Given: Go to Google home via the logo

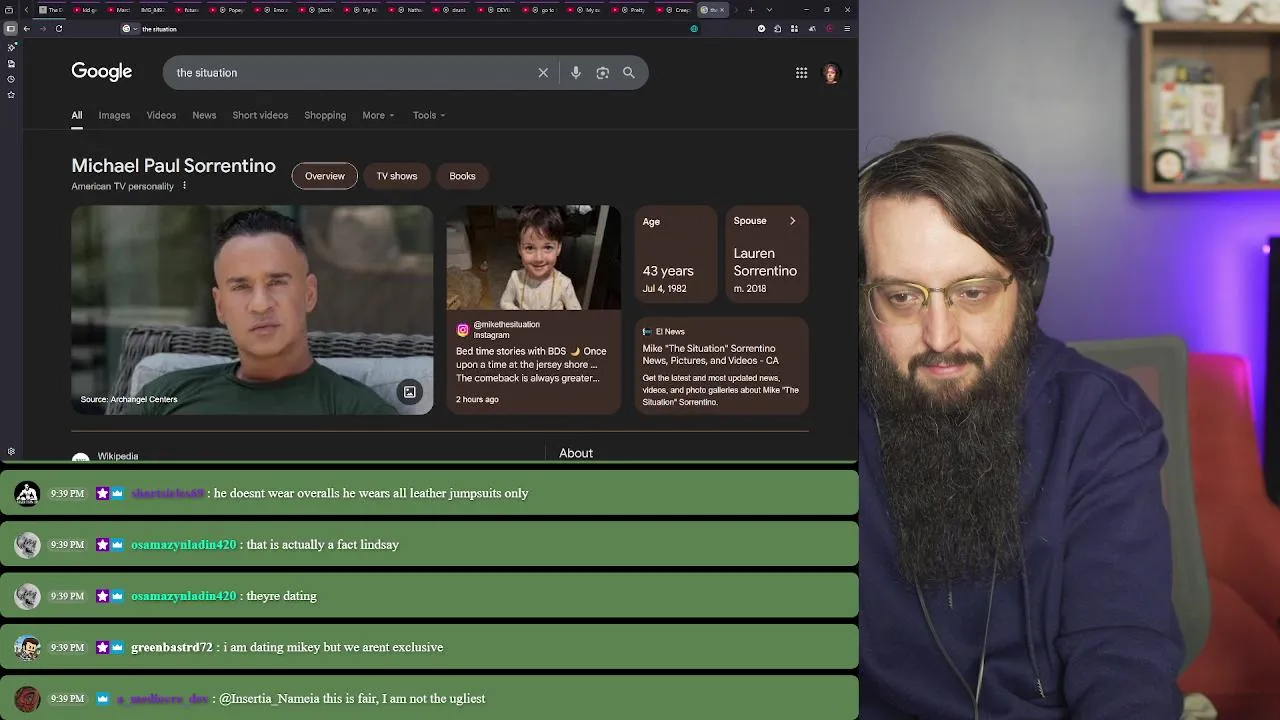Looking at the screenshot, I should click(x=101, y=72).
